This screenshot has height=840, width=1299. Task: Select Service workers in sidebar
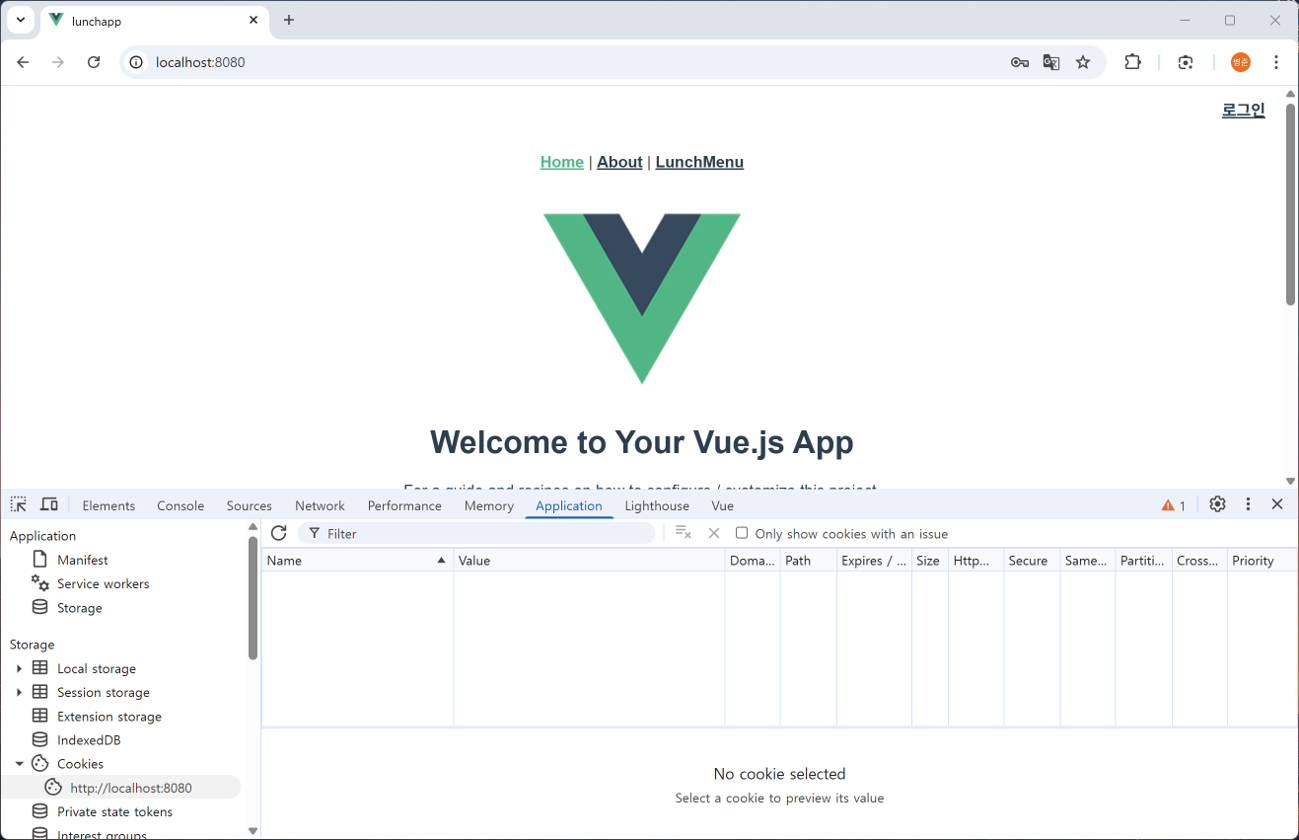(x=103, y=584)
